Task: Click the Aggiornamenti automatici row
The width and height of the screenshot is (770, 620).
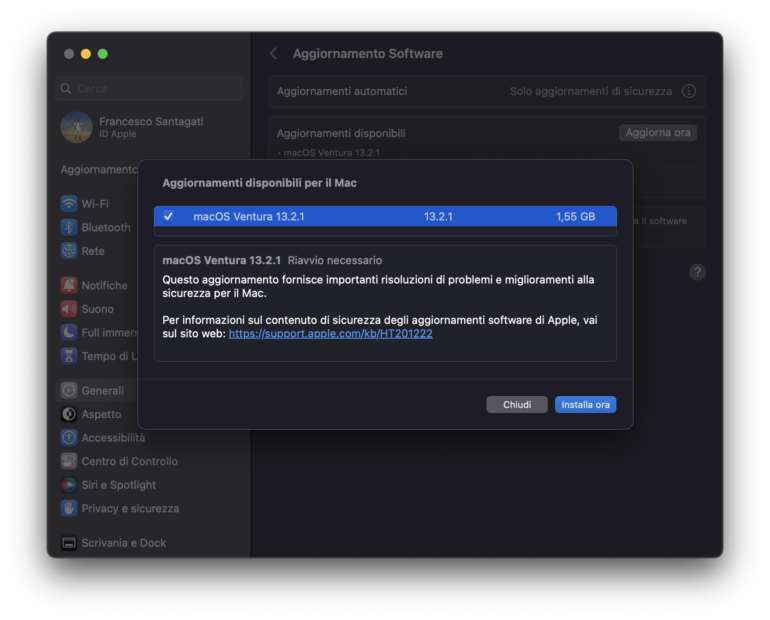Action: pos(487,91)
